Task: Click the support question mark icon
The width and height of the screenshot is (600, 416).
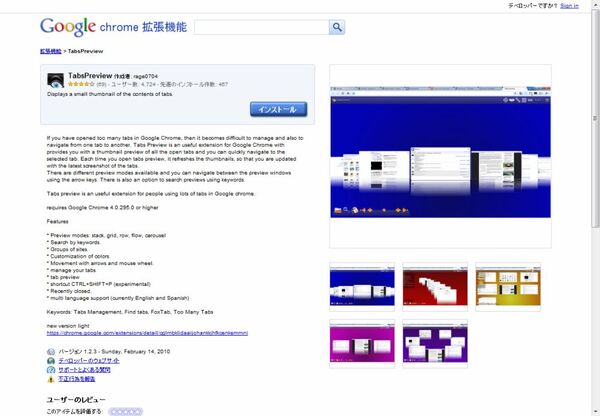Action: pyautogui.click(x=51, y=370)
